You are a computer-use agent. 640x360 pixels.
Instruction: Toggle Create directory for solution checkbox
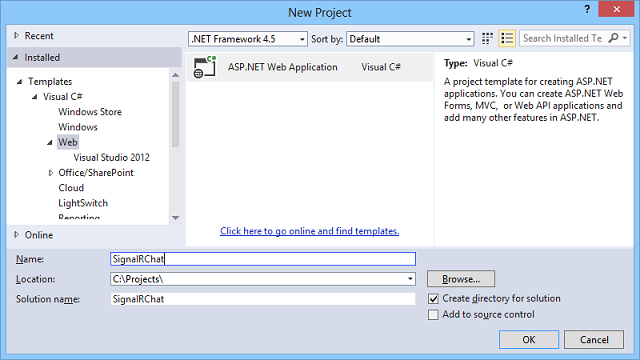click(x=433, y=299)
